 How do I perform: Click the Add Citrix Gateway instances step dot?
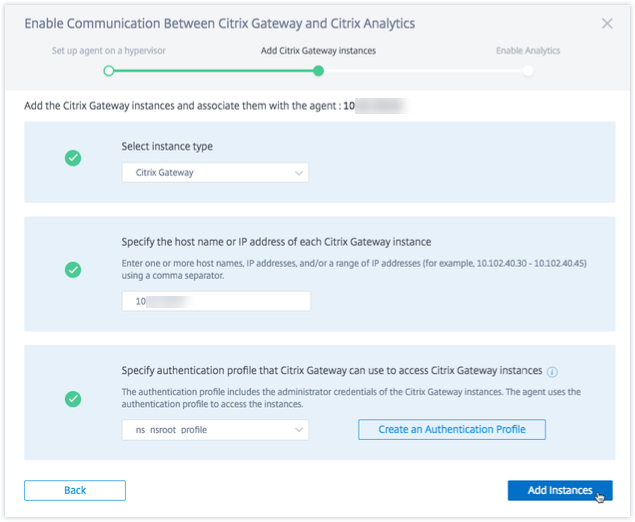[318, 71]
